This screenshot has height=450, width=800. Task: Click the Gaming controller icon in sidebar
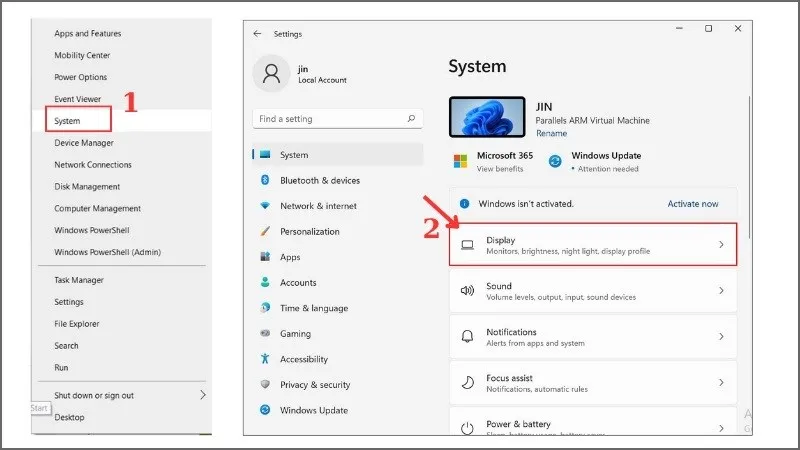(265, 334)
